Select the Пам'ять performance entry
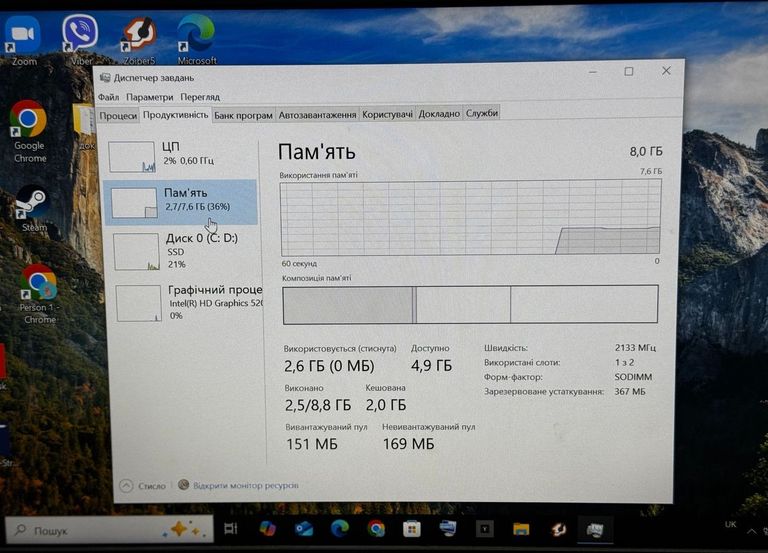 [x=181, y=202]
